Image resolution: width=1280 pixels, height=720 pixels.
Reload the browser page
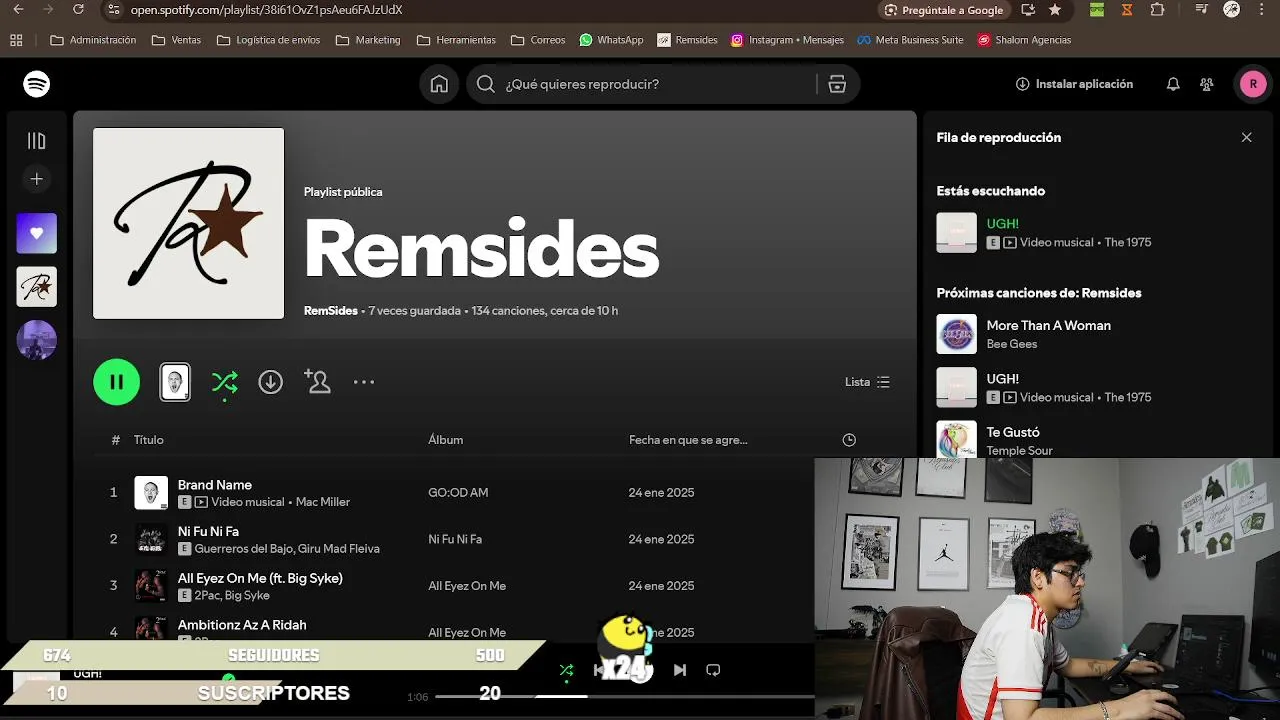click(x=79, y=10)
